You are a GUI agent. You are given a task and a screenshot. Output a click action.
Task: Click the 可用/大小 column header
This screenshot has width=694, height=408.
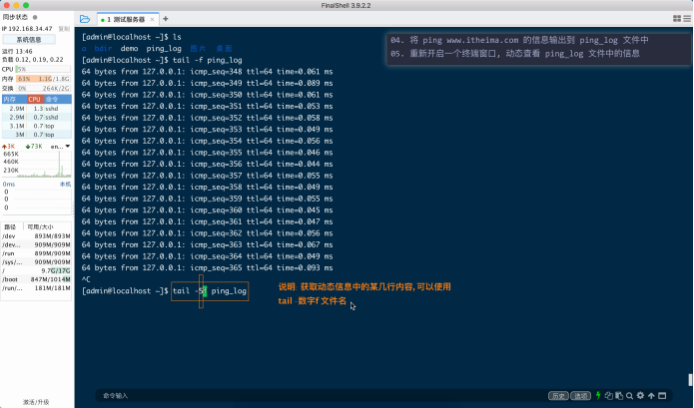(x=41, y=227)
